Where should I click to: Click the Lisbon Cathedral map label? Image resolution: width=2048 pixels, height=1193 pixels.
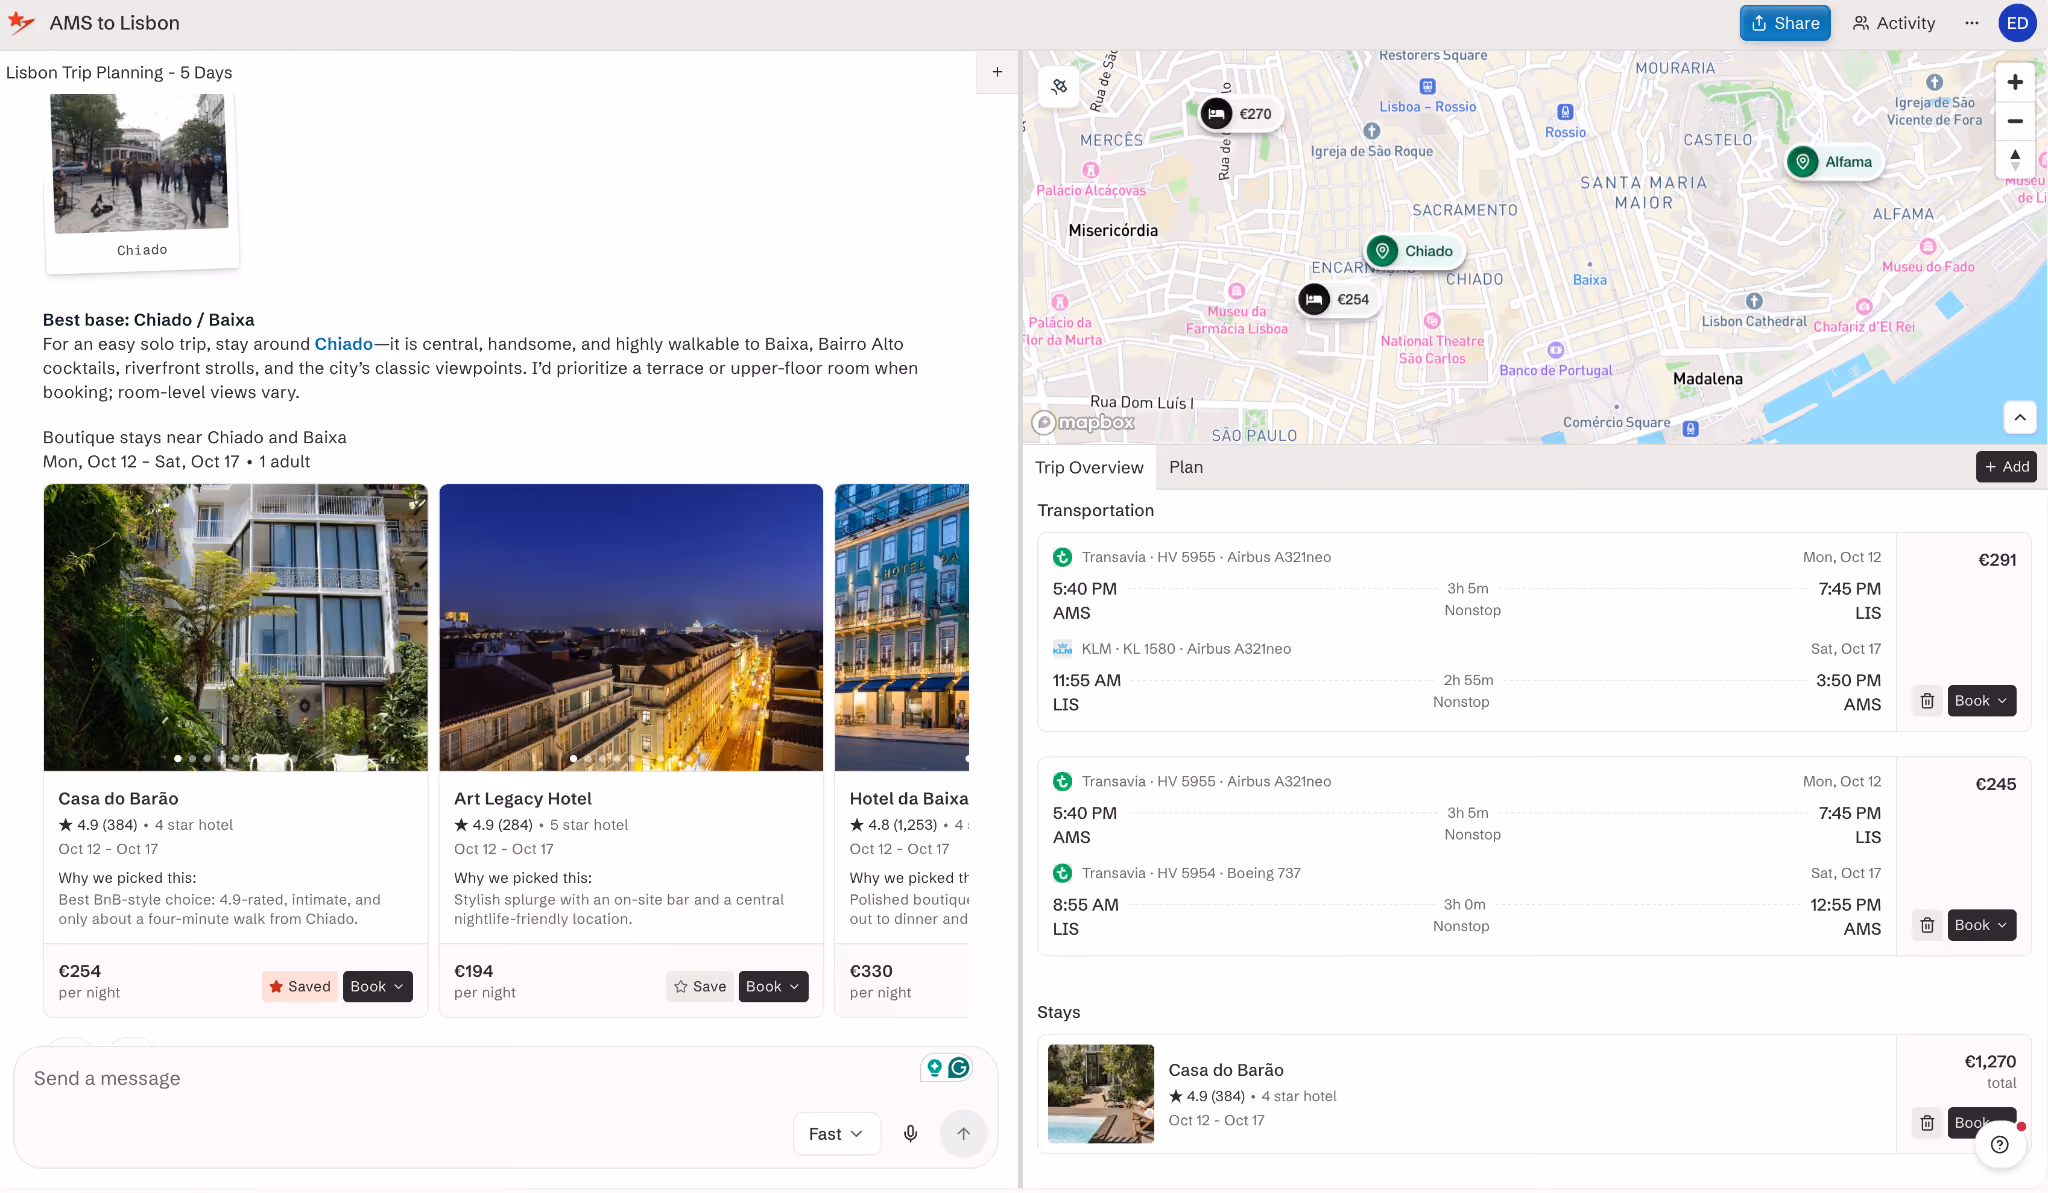coord(1754,322)
